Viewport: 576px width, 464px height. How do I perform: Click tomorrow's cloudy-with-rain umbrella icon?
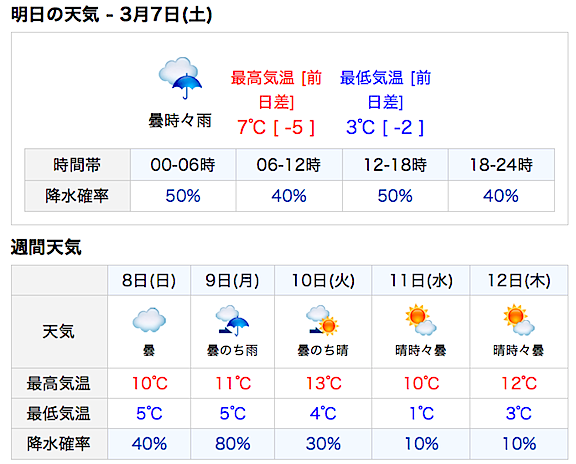click(x=180, y=78)
